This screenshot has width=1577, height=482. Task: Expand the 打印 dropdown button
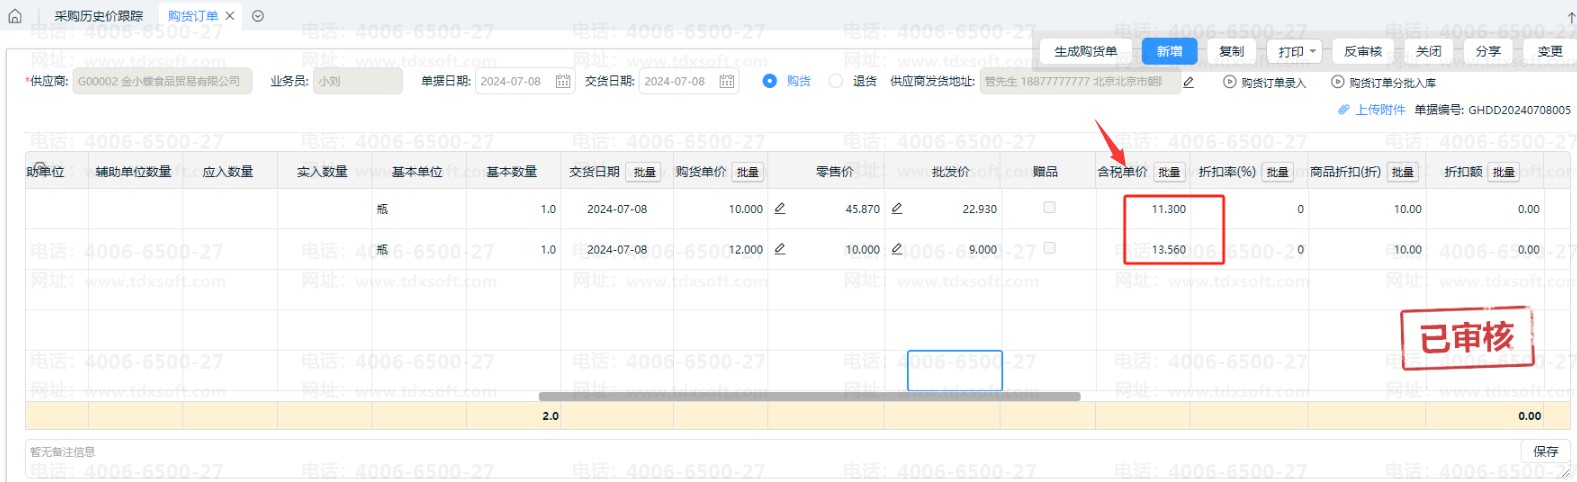tap(1296, 51)
